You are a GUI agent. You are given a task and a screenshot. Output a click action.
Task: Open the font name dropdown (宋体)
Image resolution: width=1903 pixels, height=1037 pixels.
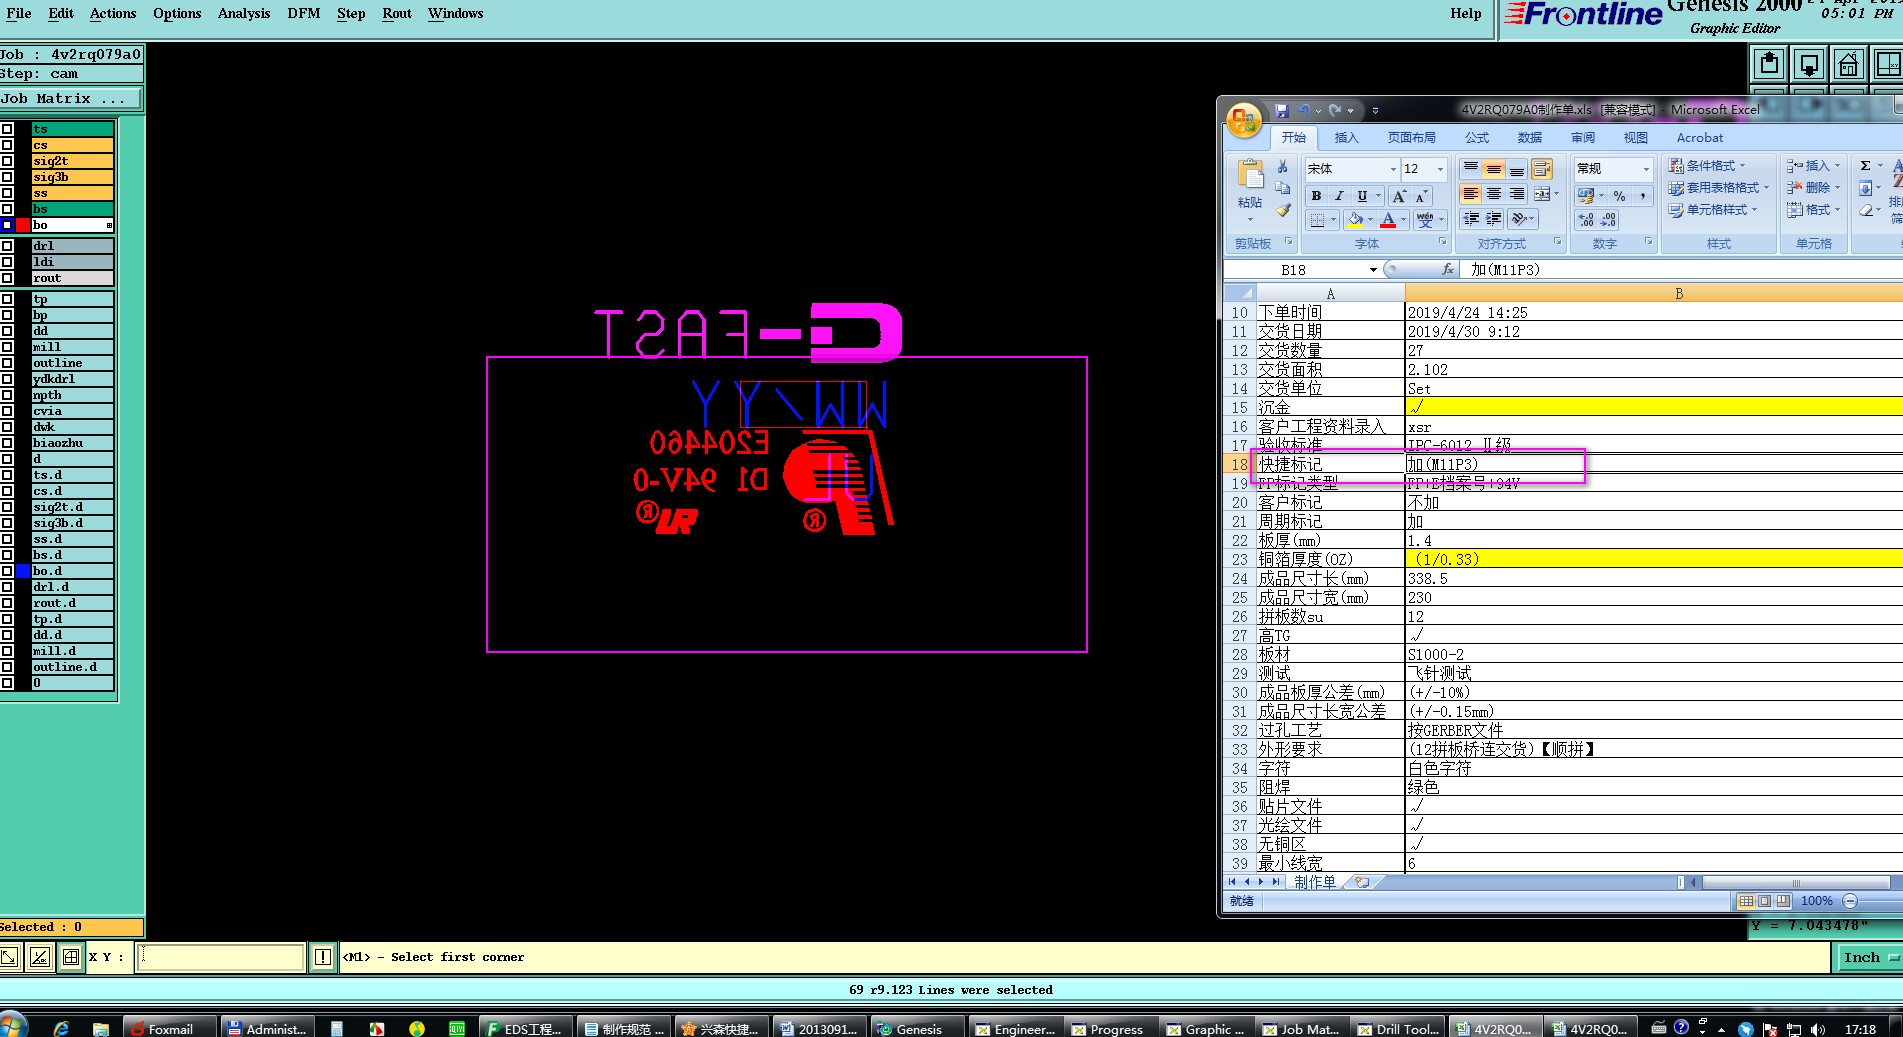coord(1392,169)
